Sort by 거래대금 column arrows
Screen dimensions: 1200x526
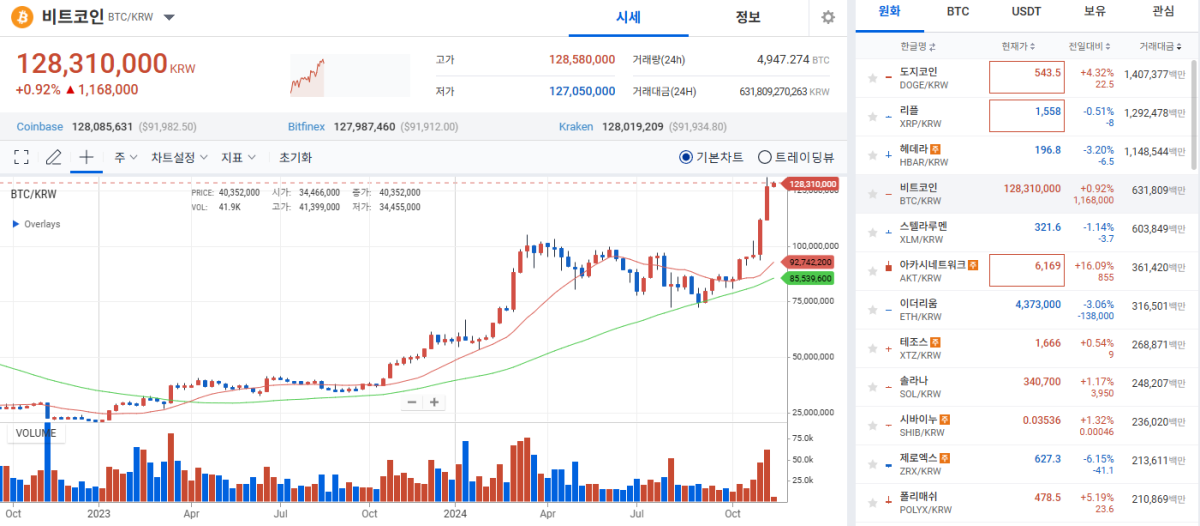(x=1180, y=47)
